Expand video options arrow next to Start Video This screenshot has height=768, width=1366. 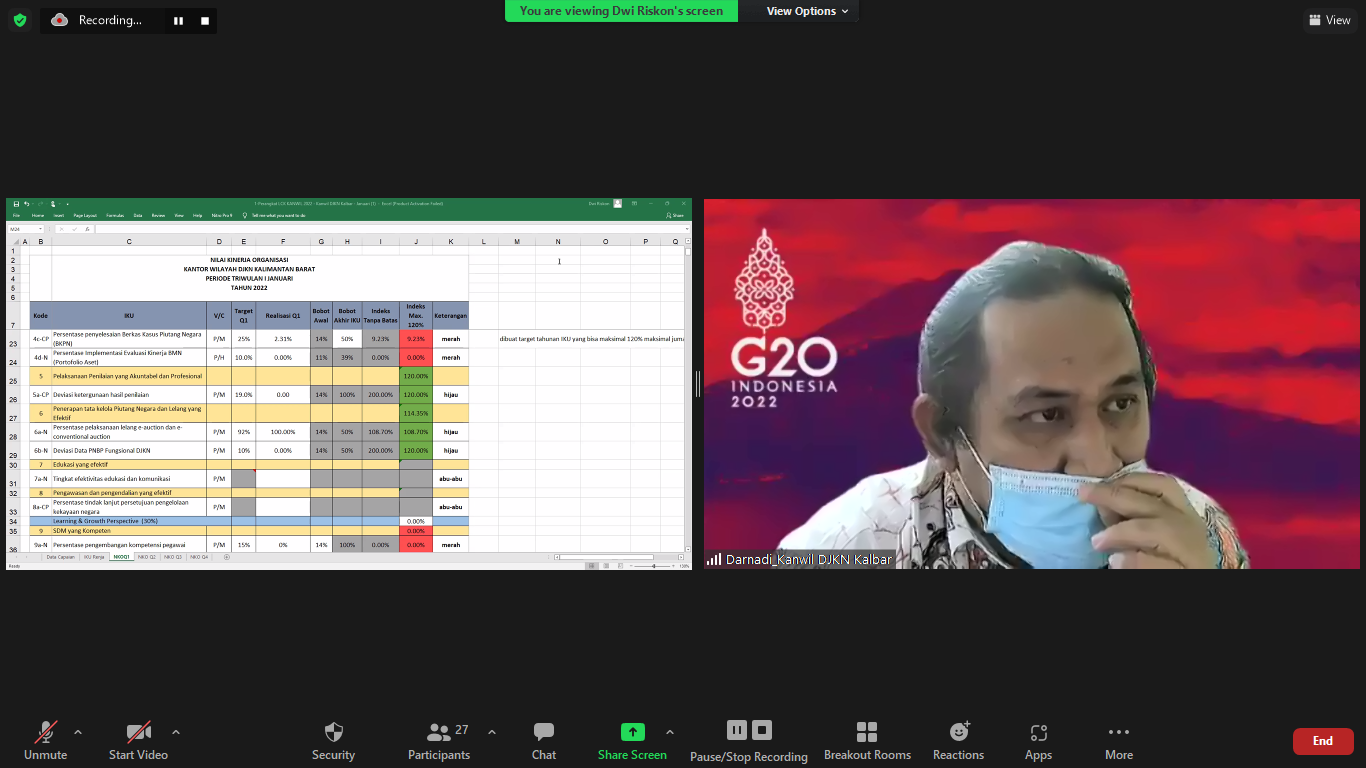coord(176,732)
